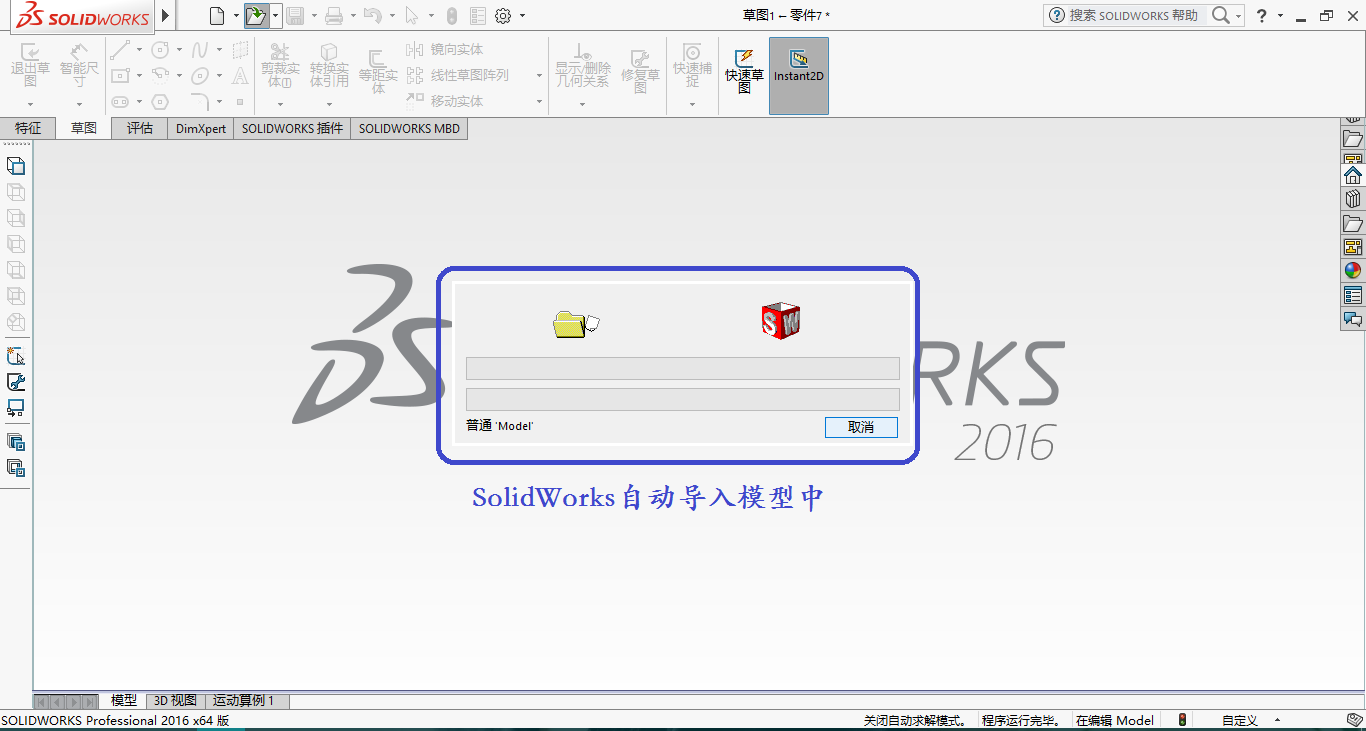Expand the search magnifier dropdown arrow
The height and width of the screenshot is (731, 1366).
point(1238,16)
